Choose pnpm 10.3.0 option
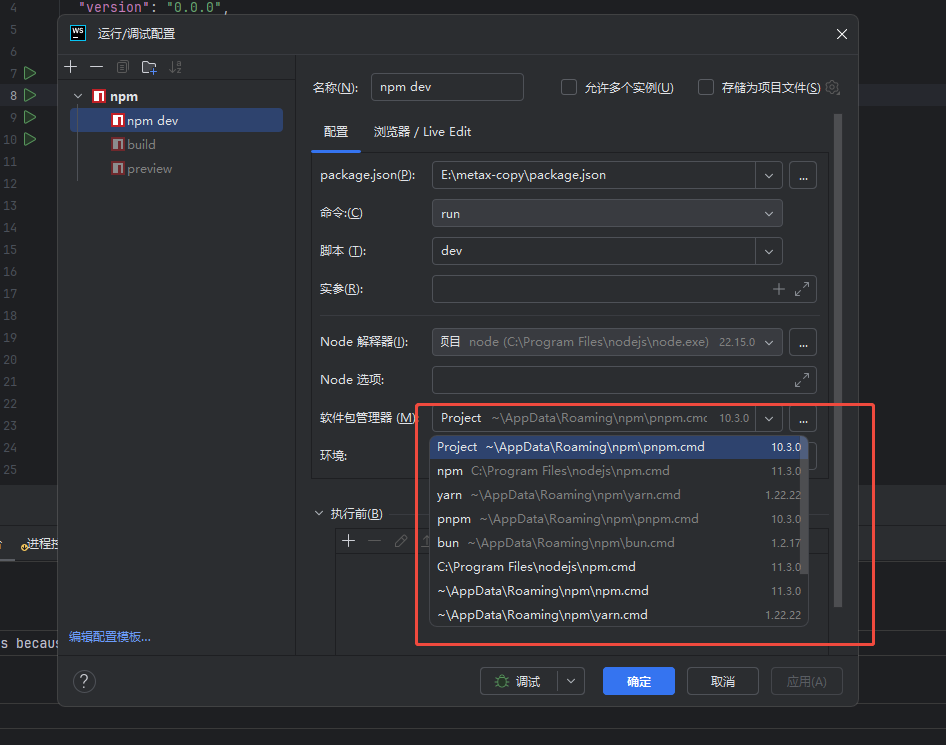Image resolution: width=946 pixels, height=745 pixels. (x=615, y=519)
